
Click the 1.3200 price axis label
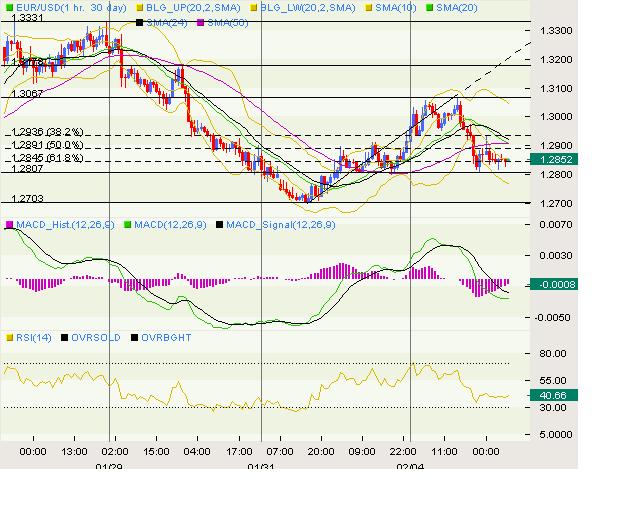(x=556, y=60)
